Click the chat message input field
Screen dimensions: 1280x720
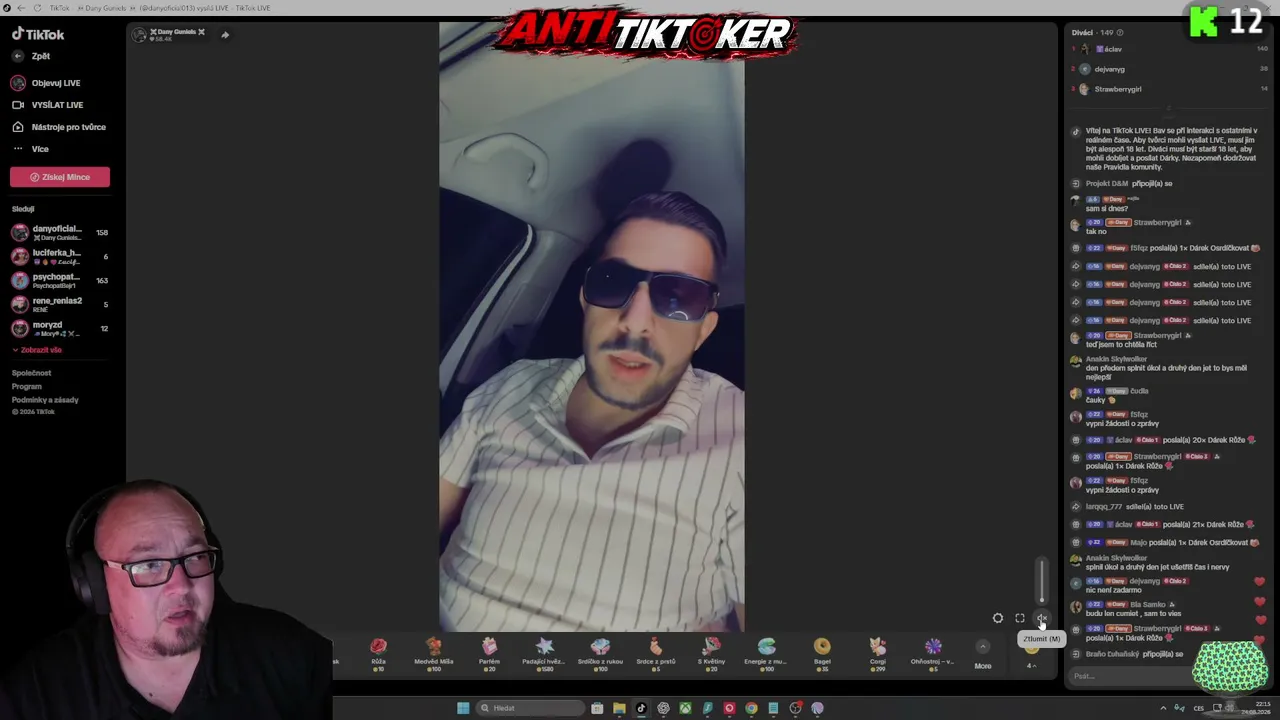click(1130, 676)
